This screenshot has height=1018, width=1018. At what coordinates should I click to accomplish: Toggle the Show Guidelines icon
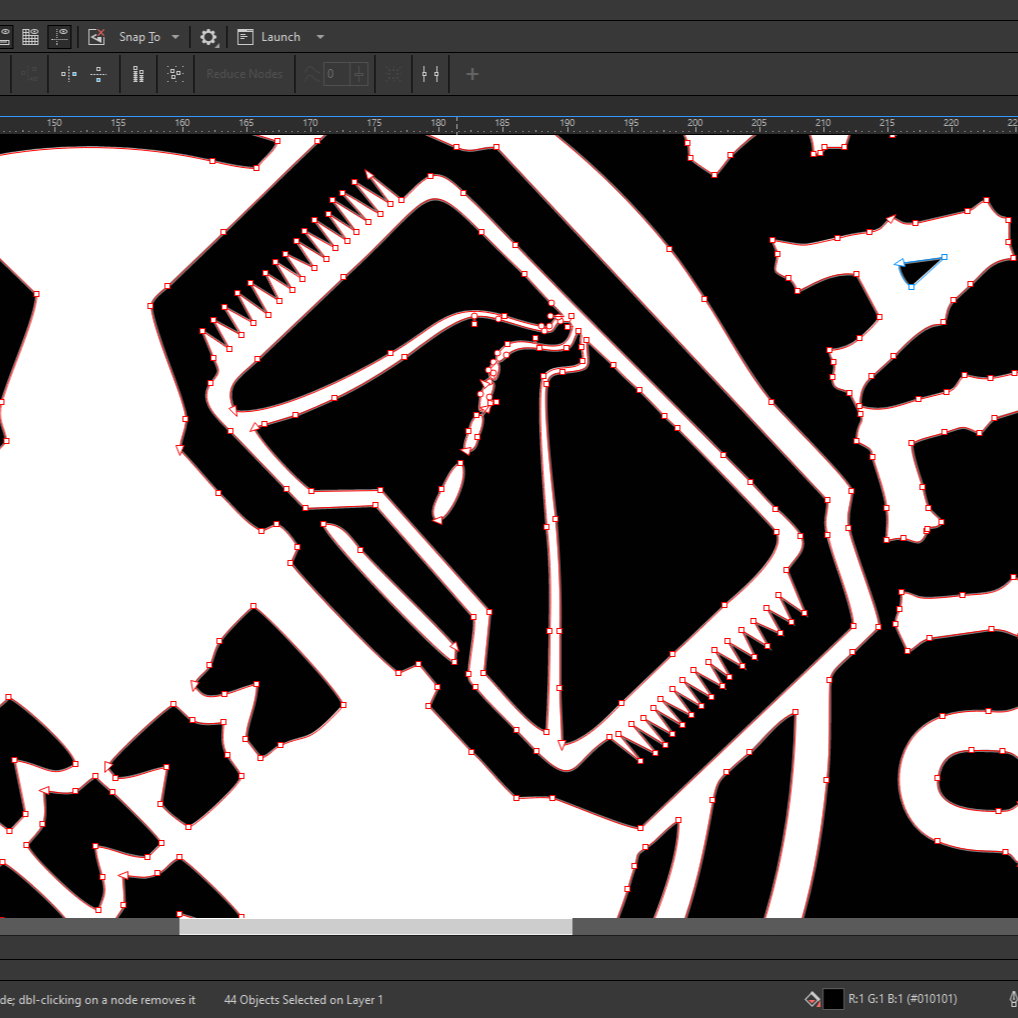click(60, 37)
